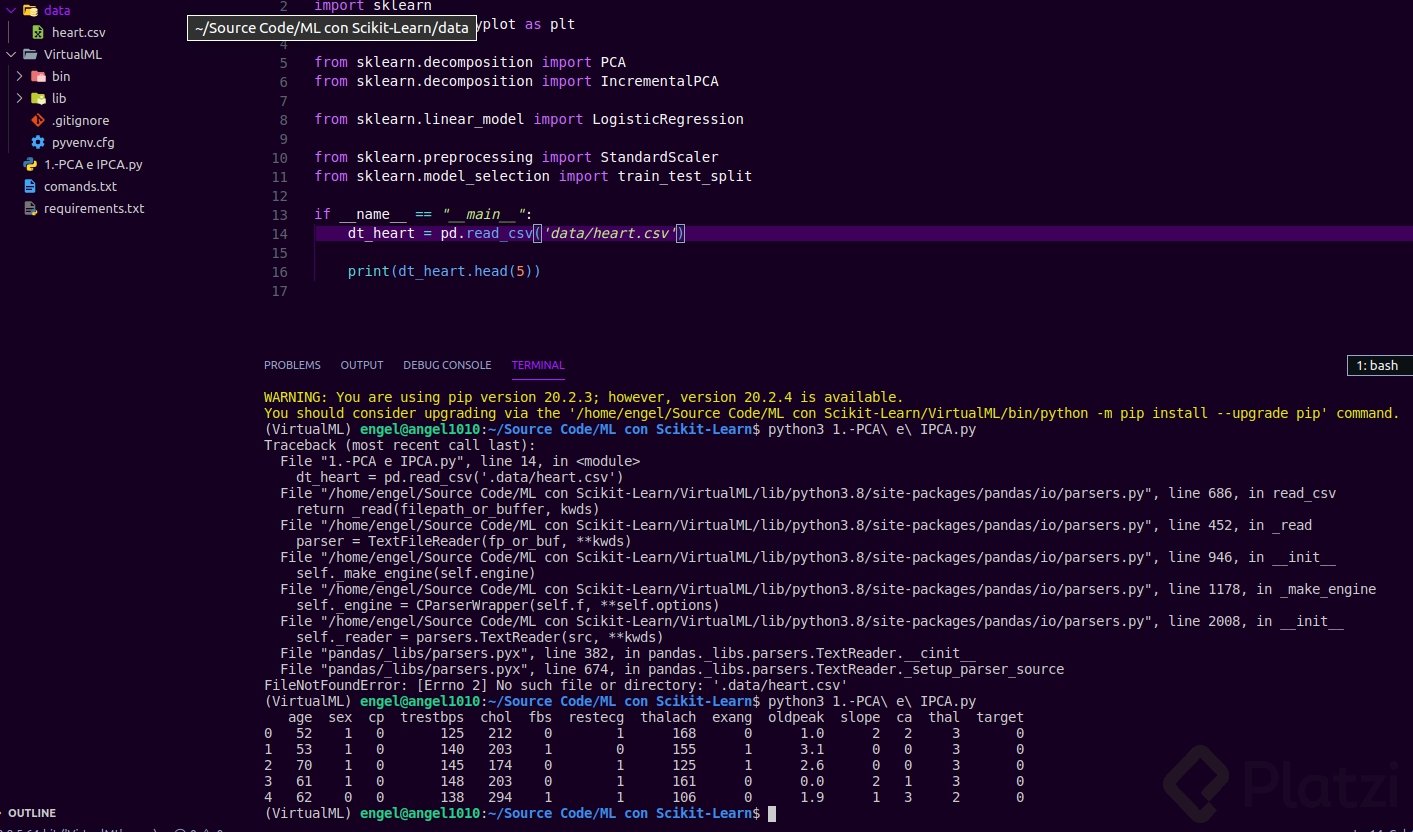Click the FileNotFoundError line in terminal
The image size is (1413, 832).
click(x=556, y=685)
